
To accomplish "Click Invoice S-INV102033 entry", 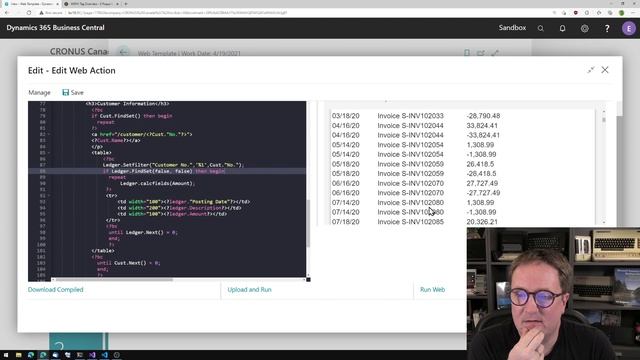I will pyautogui.click(x=410, y=116).
